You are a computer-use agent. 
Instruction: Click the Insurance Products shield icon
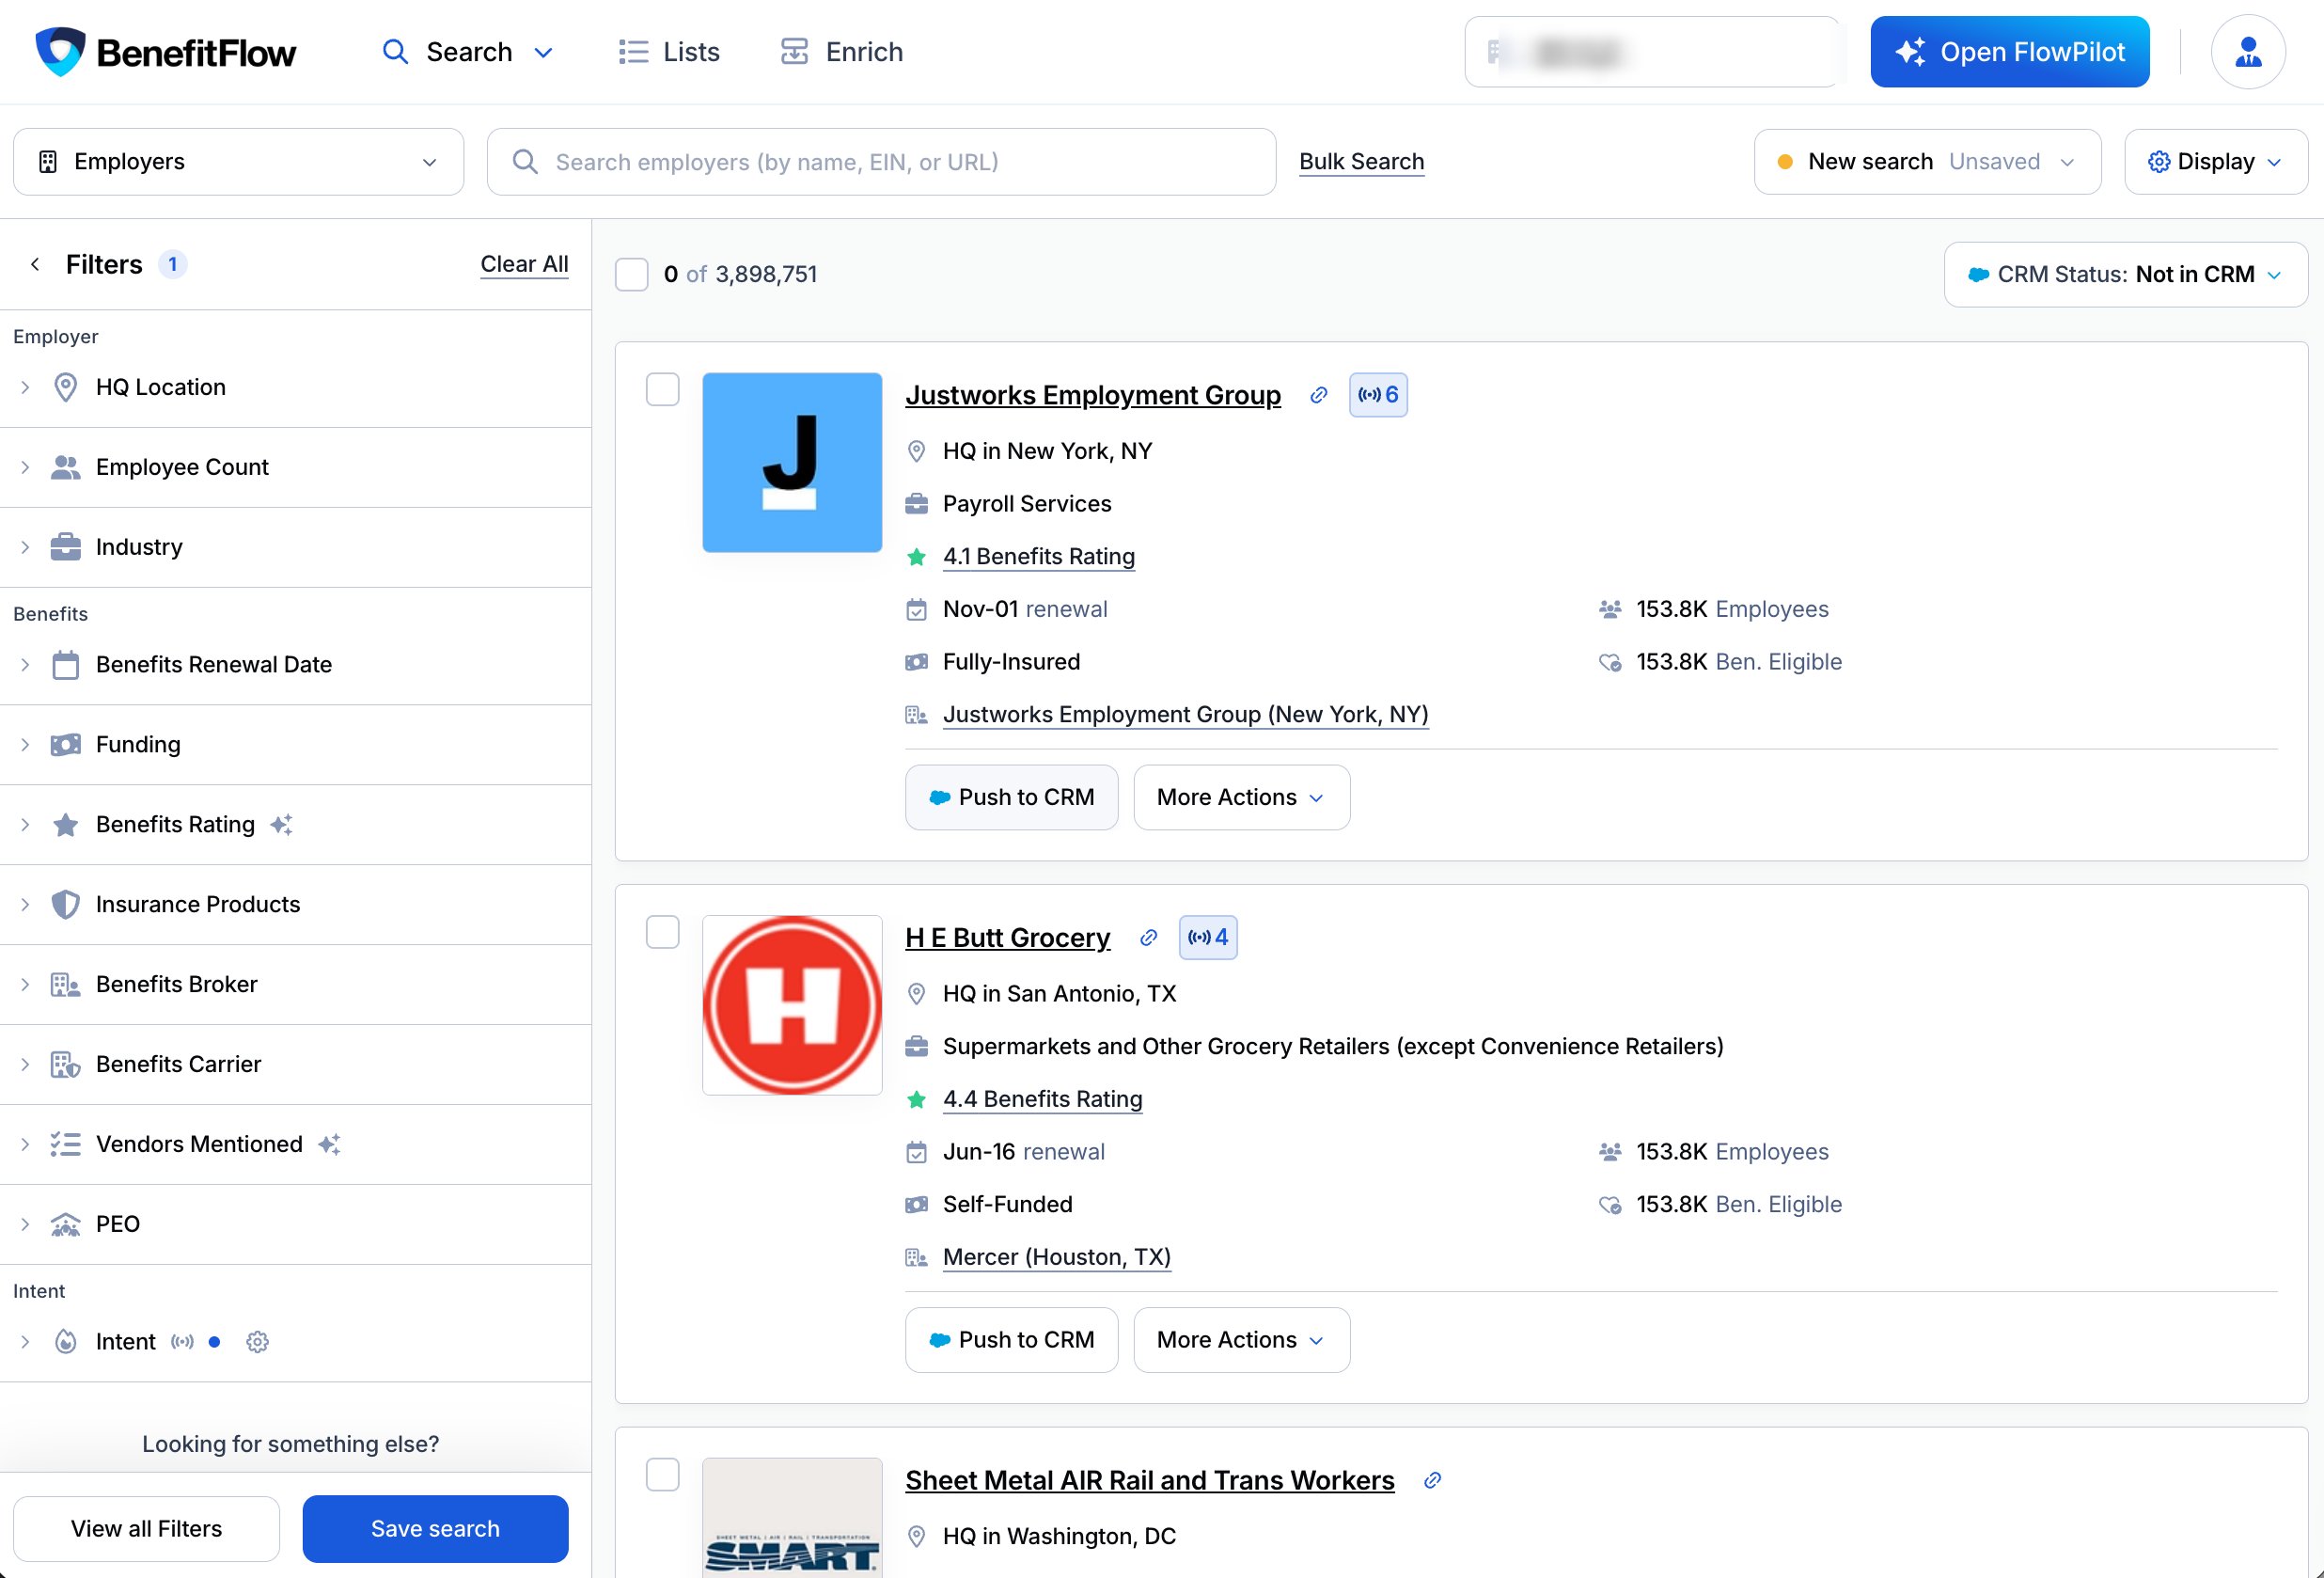66,904
